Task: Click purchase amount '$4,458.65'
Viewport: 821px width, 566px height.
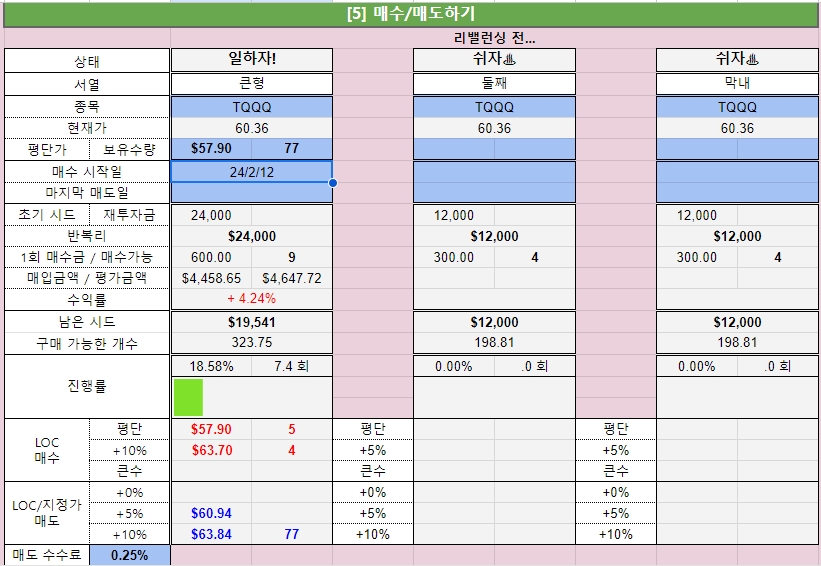Action: click(211, 278)
